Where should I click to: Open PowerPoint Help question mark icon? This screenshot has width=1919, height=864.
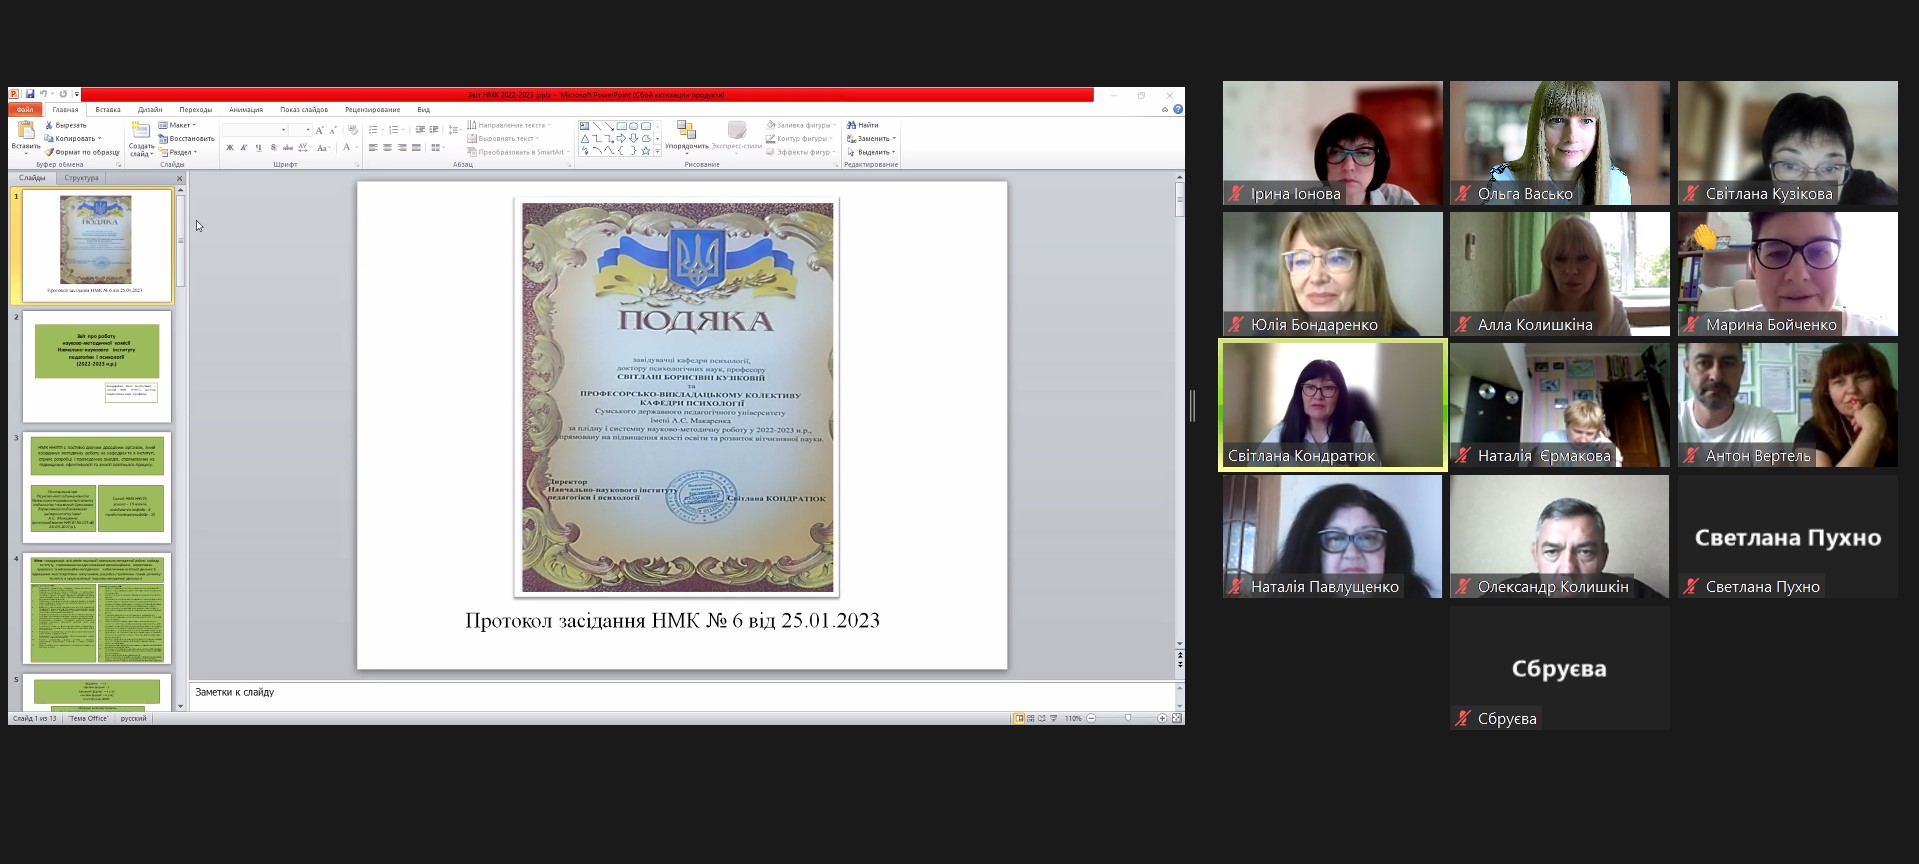pyautogui.click(x=1178, y=109)
